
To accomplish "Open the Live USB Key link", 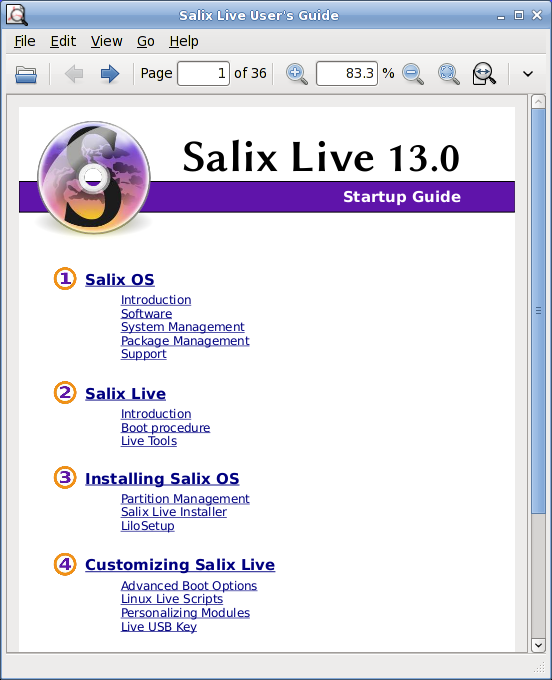I will (x=159, y=627).
